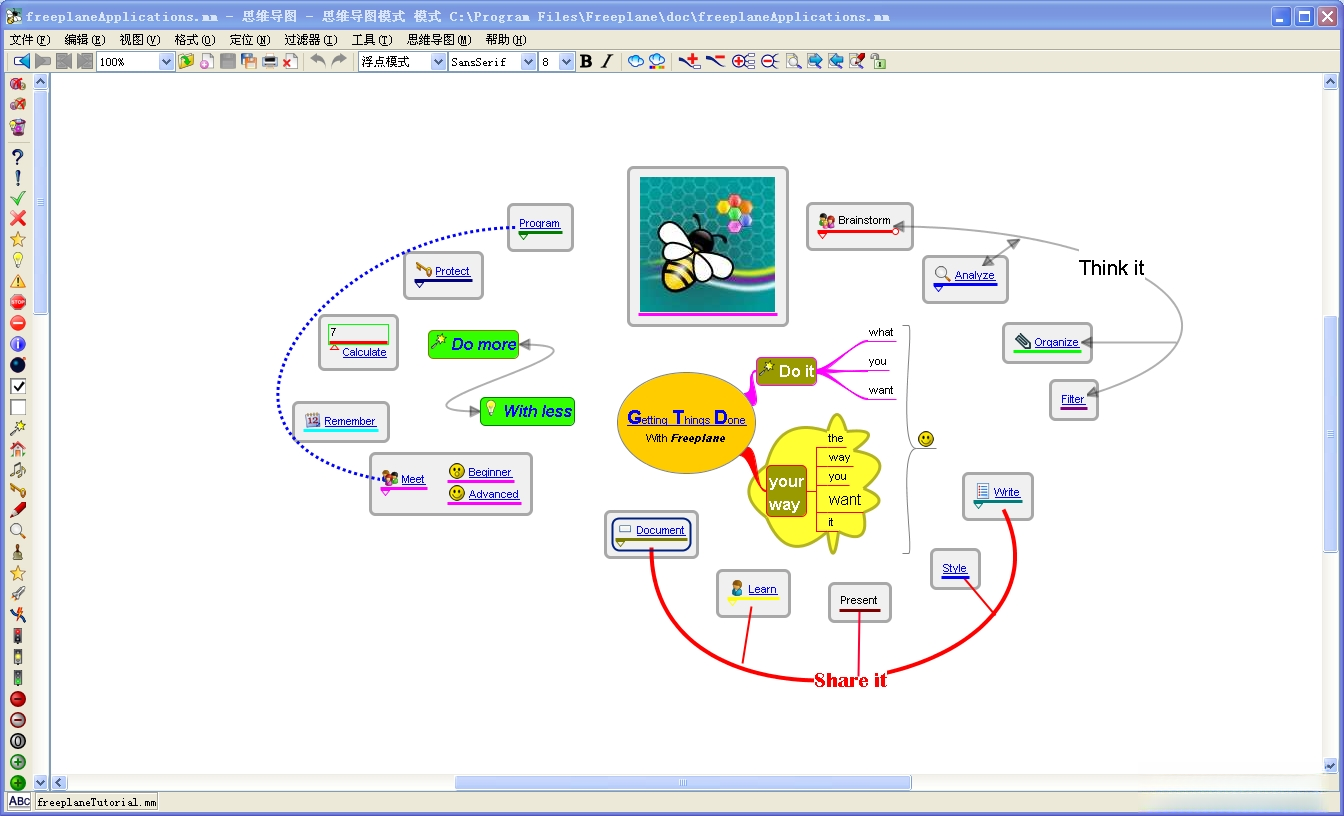1344x816 pixels.
Task: Open the 编辑 menu
Action: [x=84, y=40]
